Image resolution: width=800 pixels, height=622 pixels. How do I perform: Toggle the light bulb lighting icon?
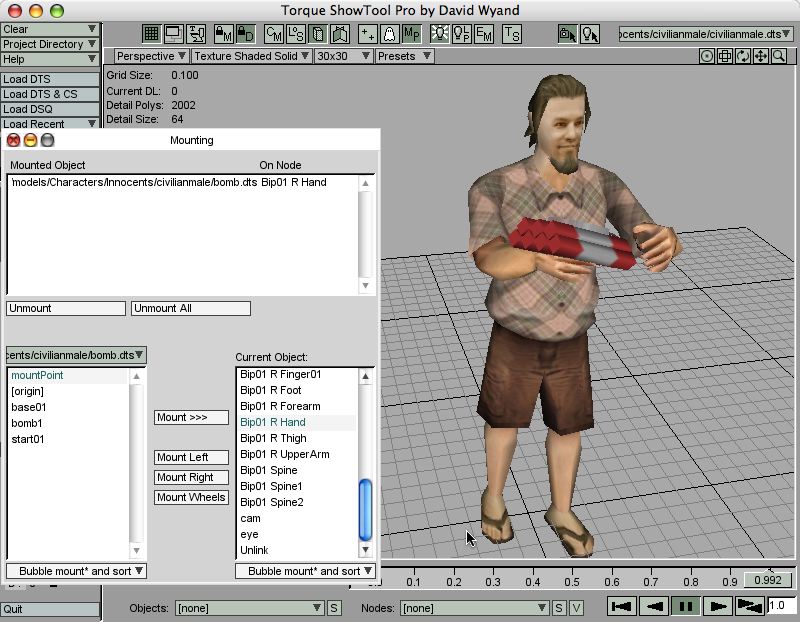pyautogui.click(x=438, y=33)
